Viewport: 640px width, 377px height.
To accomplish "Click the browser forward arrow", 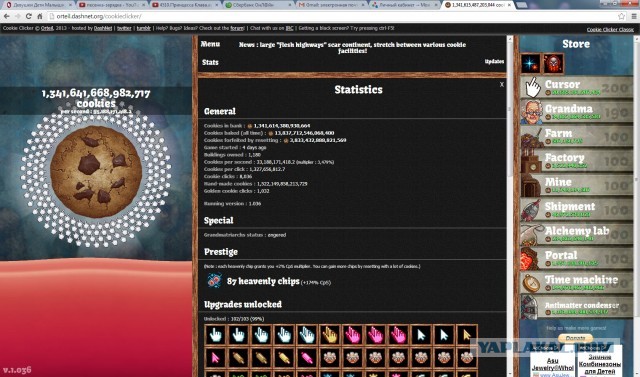I will 18,16.
